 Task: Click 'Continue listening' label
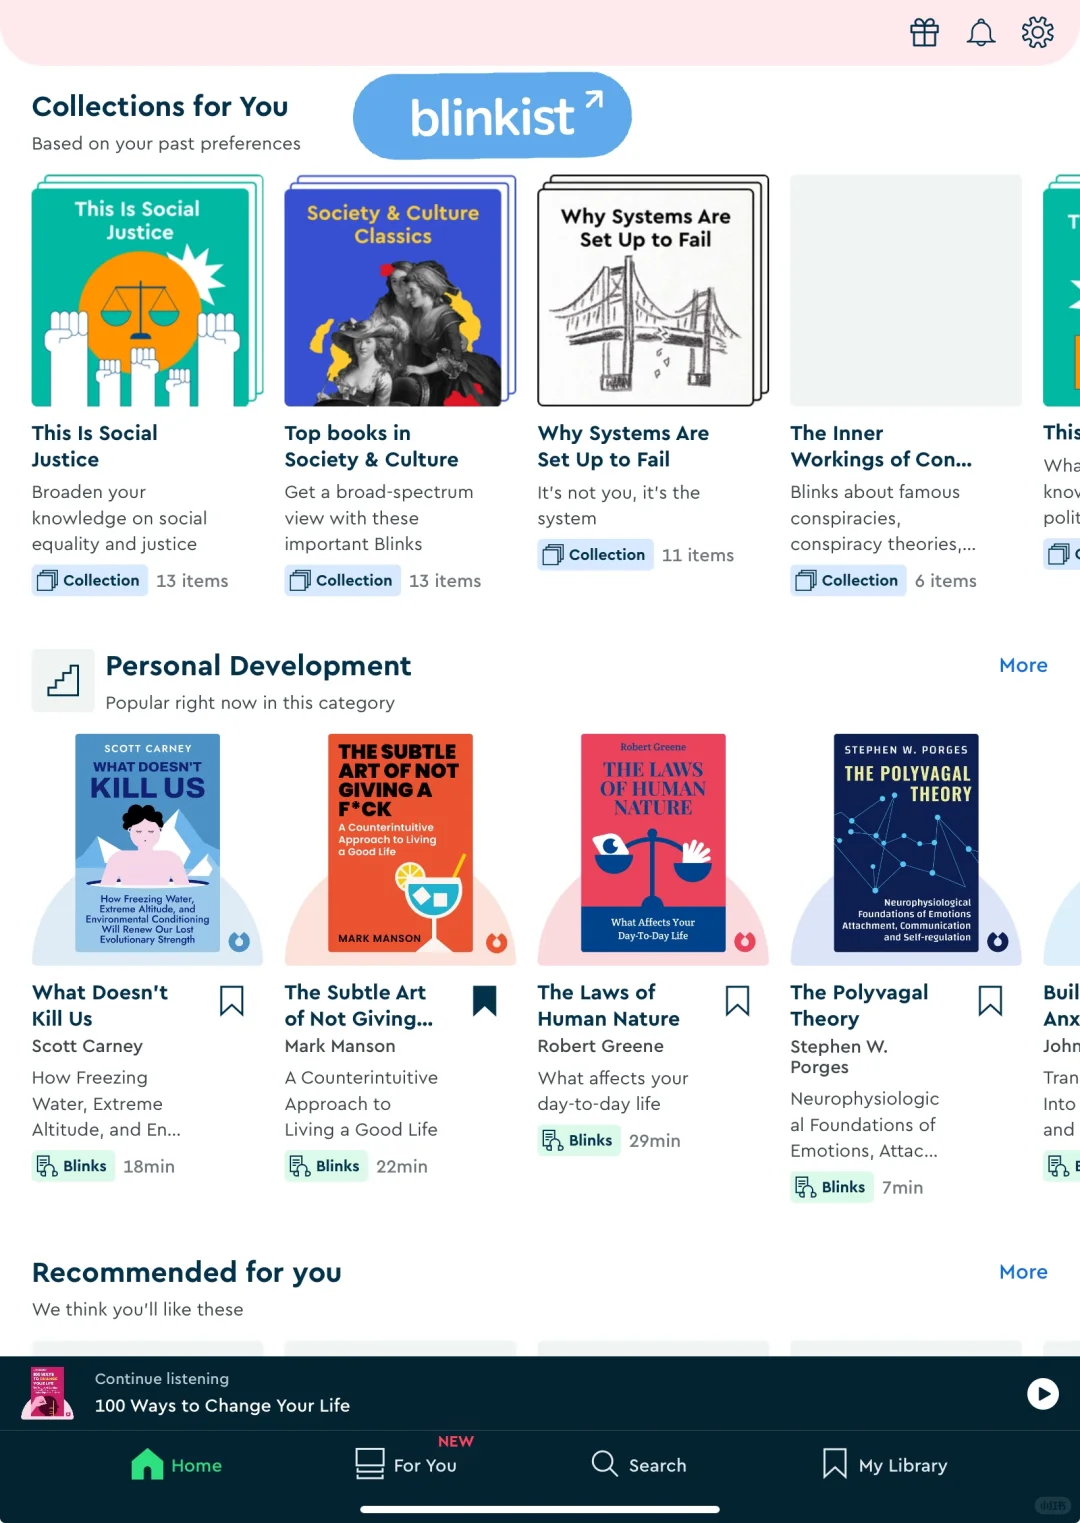162,1379
